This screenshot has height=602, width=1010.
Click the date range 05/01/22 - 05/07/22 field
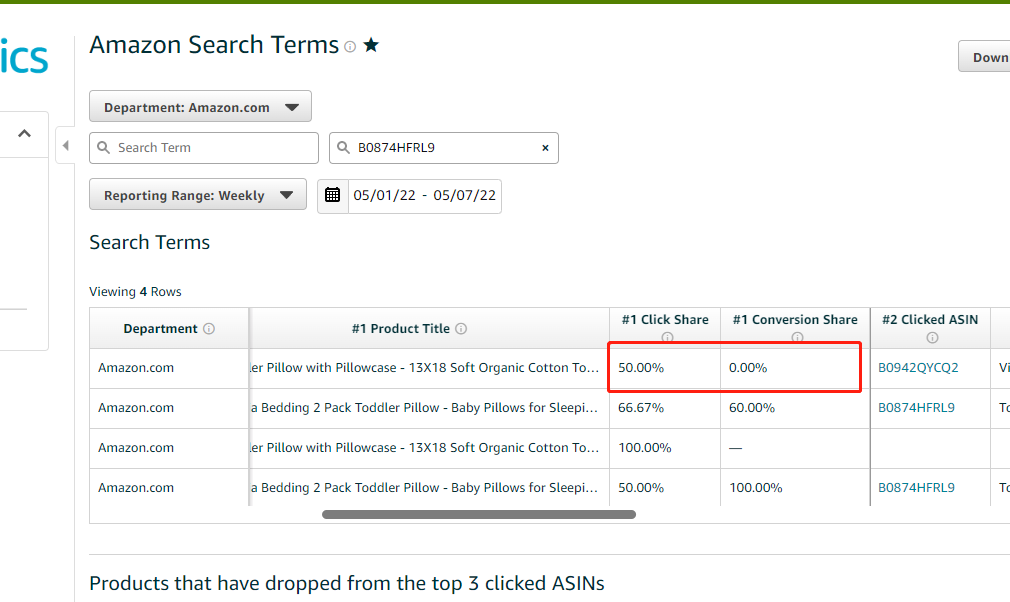click(x=424, y=196)
